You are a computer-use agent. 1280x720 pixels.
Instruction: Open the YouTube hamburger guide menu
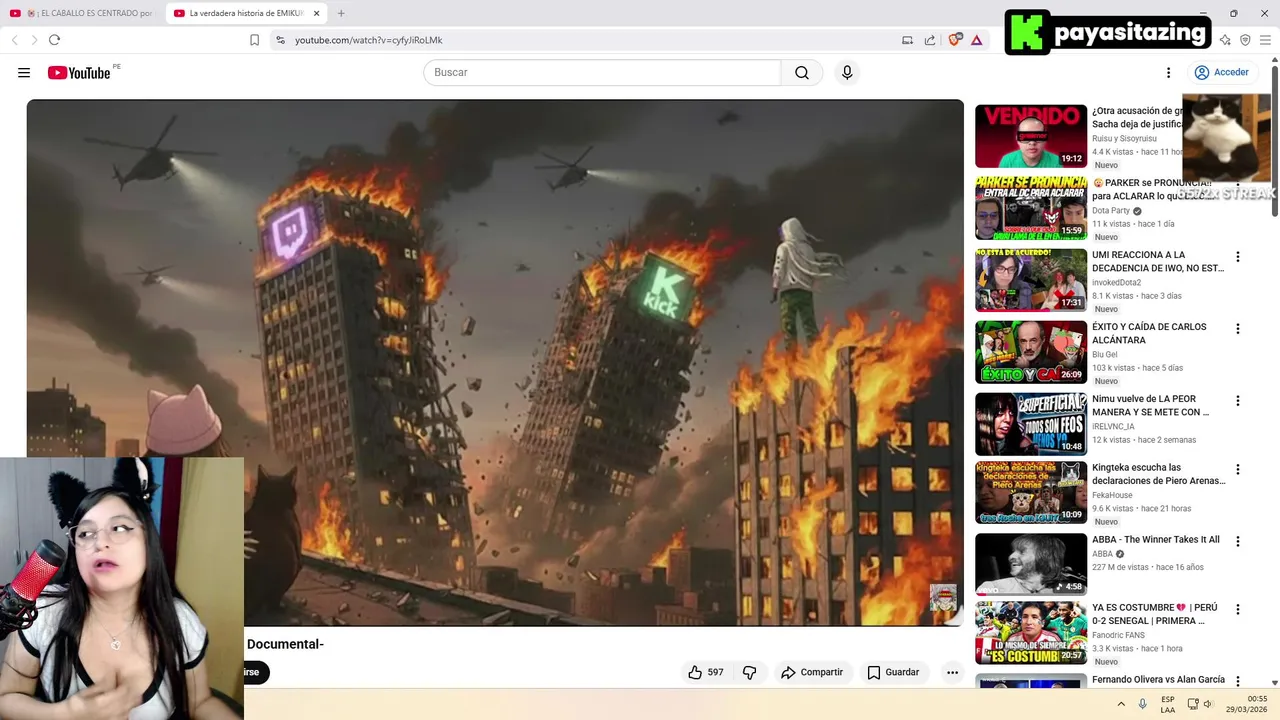tap(24, 72)
